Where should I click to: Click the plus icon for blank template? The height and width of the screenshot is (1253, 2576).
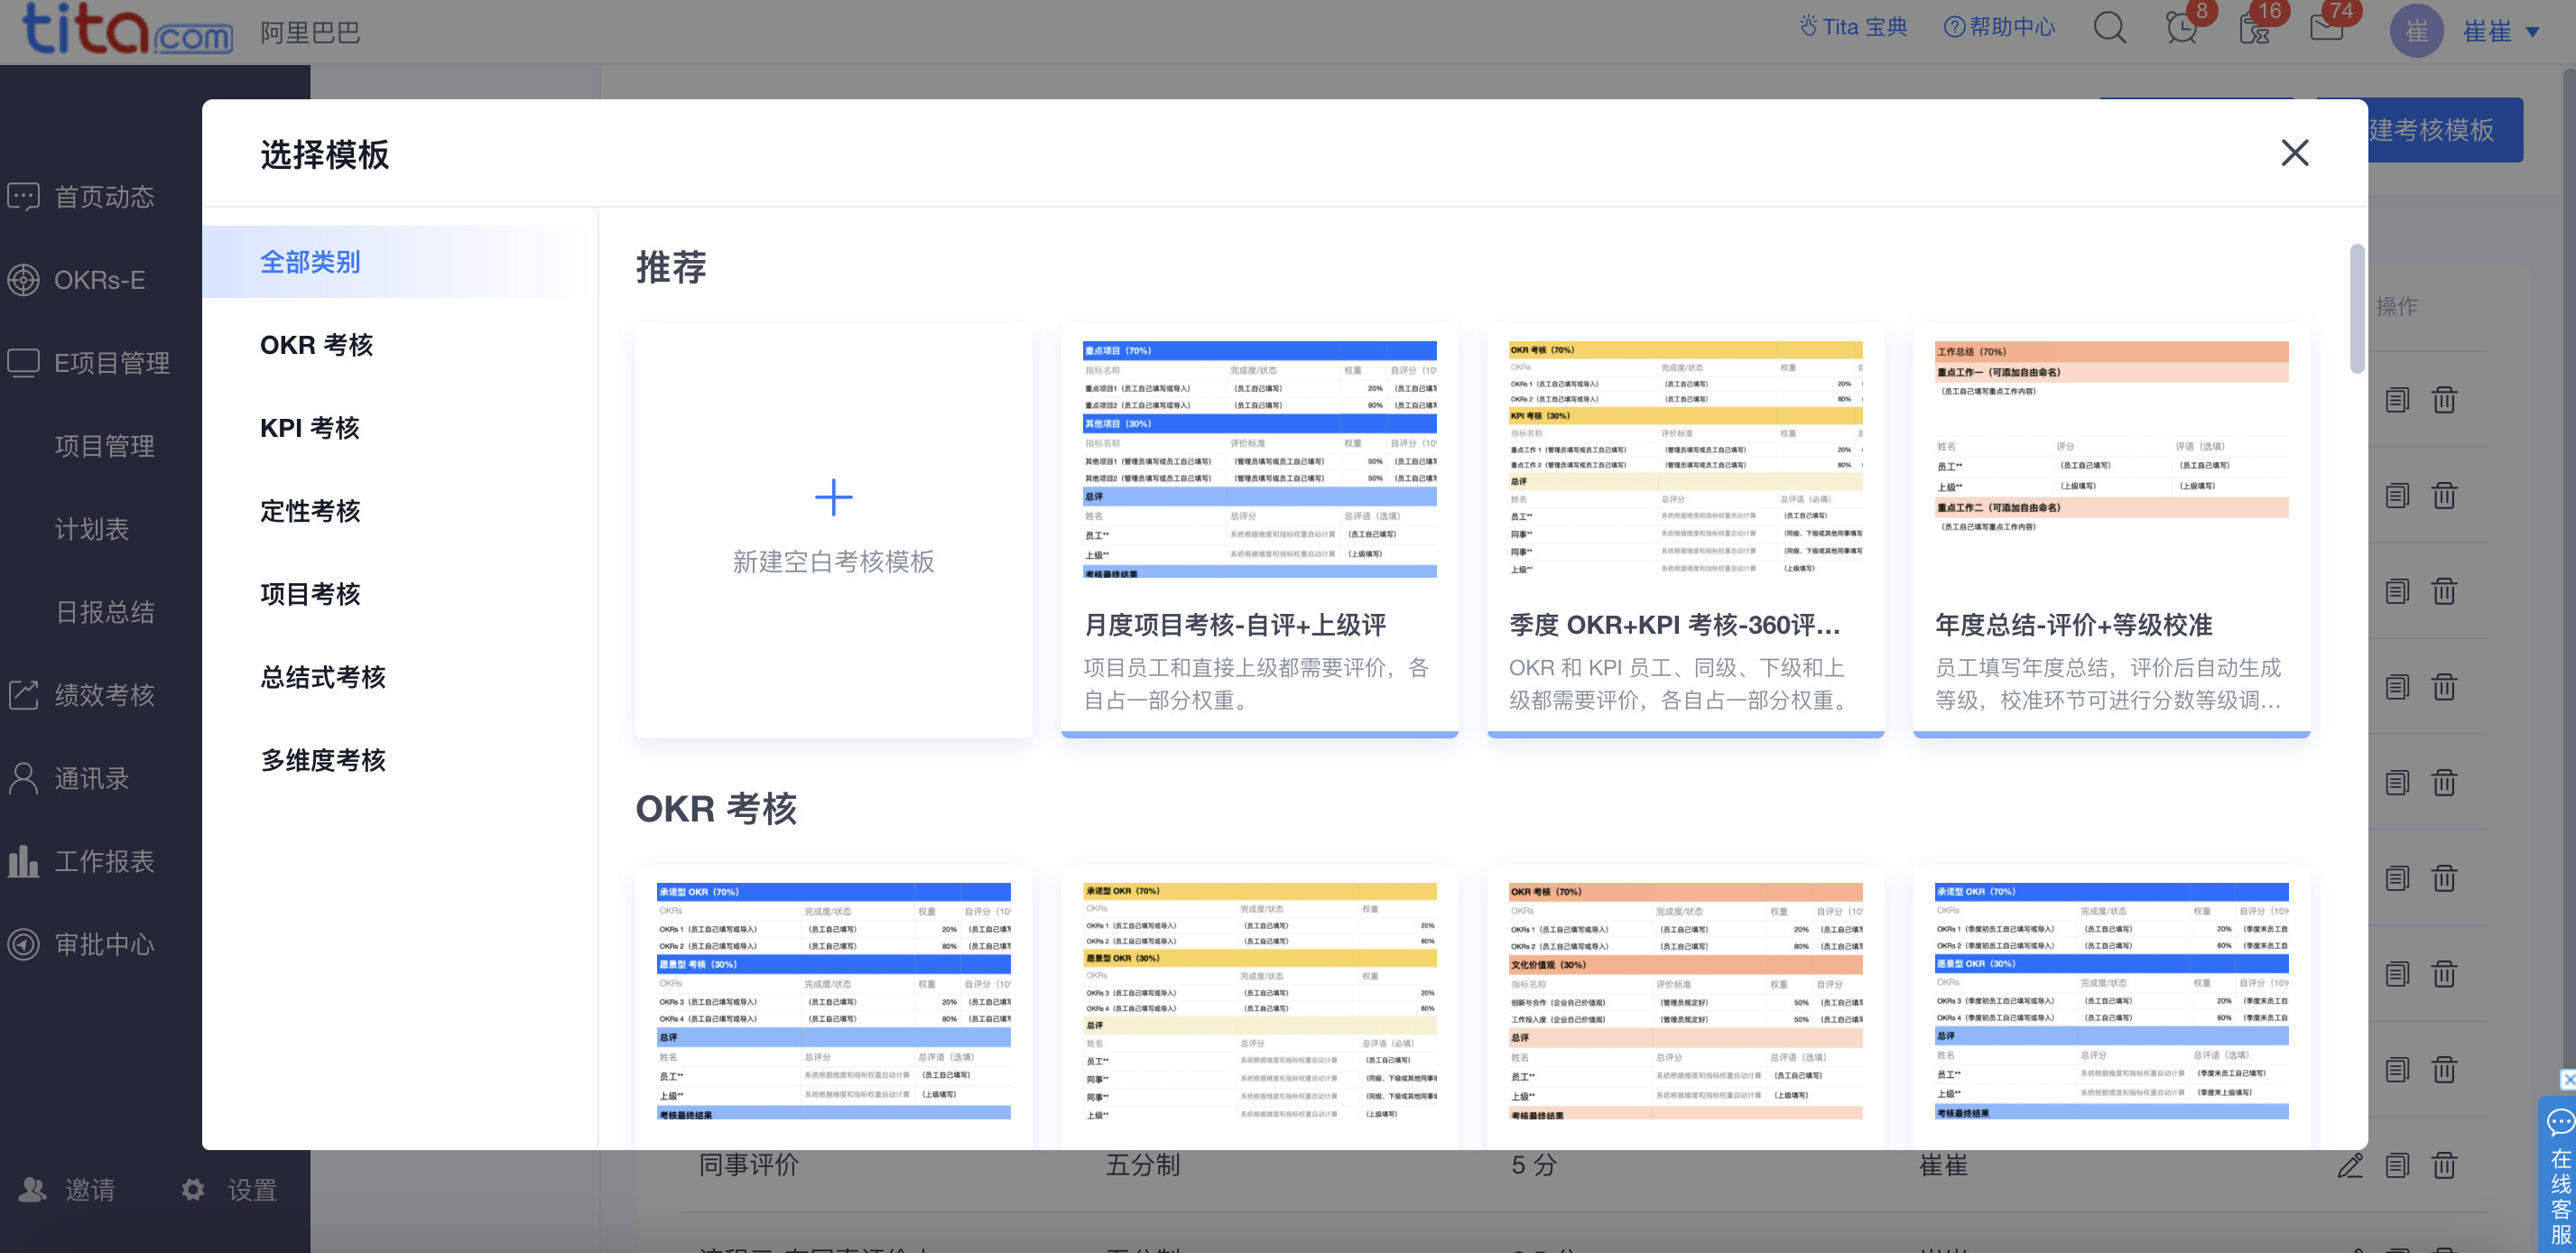coord(833,497)
